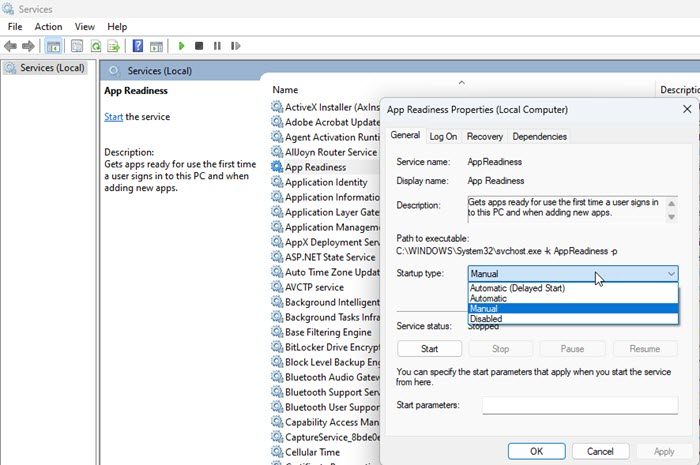
Task: Open the Action menu
Action: pyautogui.click(x=48, y=27)
